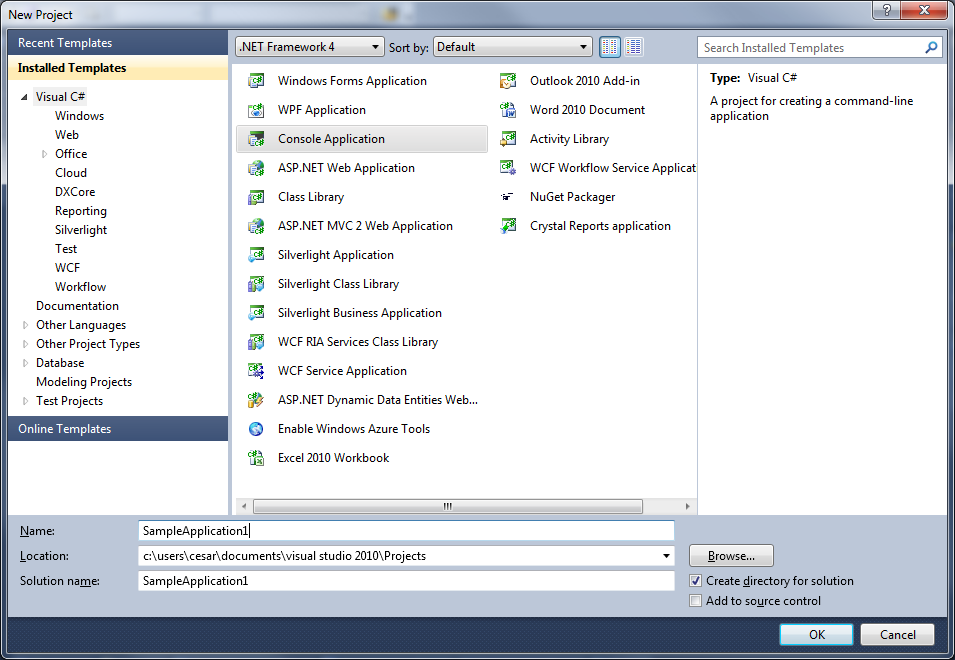Select the Modeling Projects tree item

click(84, 382)
